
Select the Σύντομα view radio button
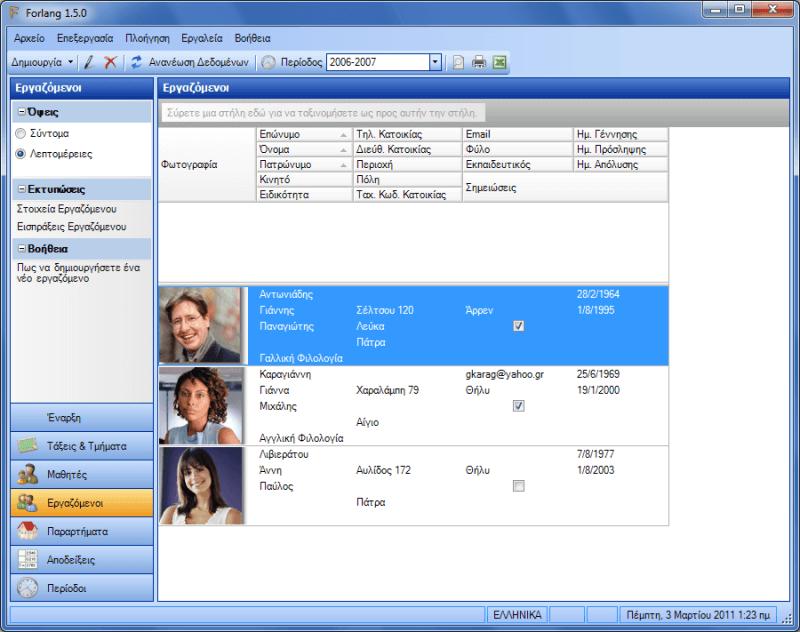(21, 133)
